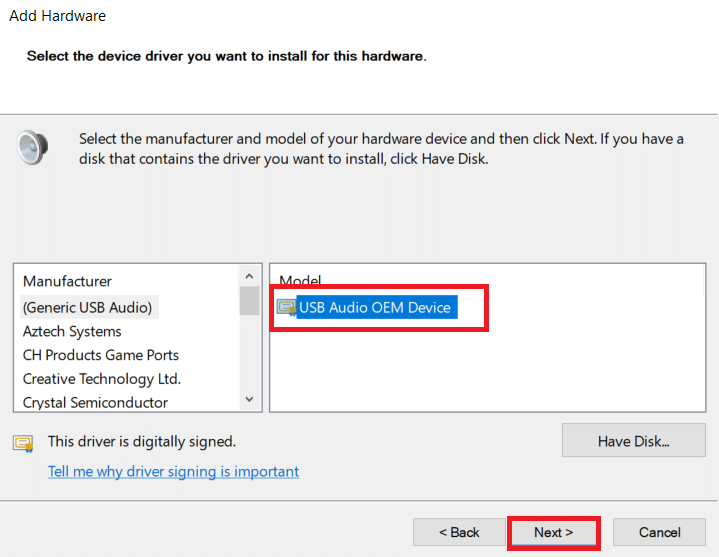Screen dimensions: 719x557
Task: Click the digitally signed certificate icon
Action: [23, 442]
